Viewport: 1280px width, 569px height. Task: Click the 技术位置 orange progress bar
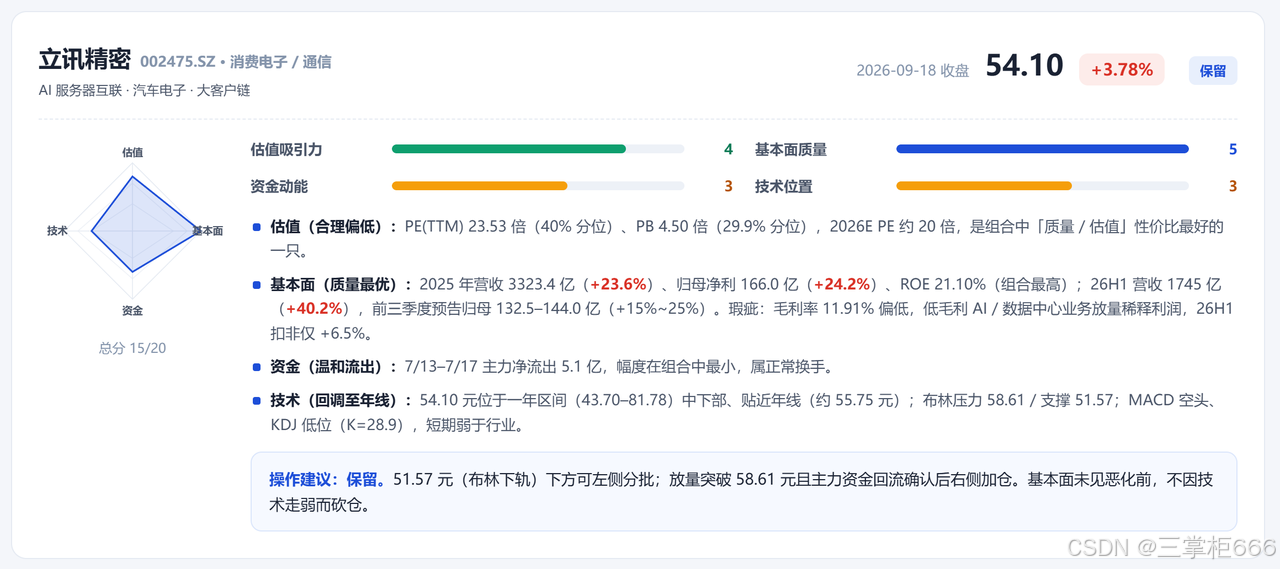[1042, 186]
